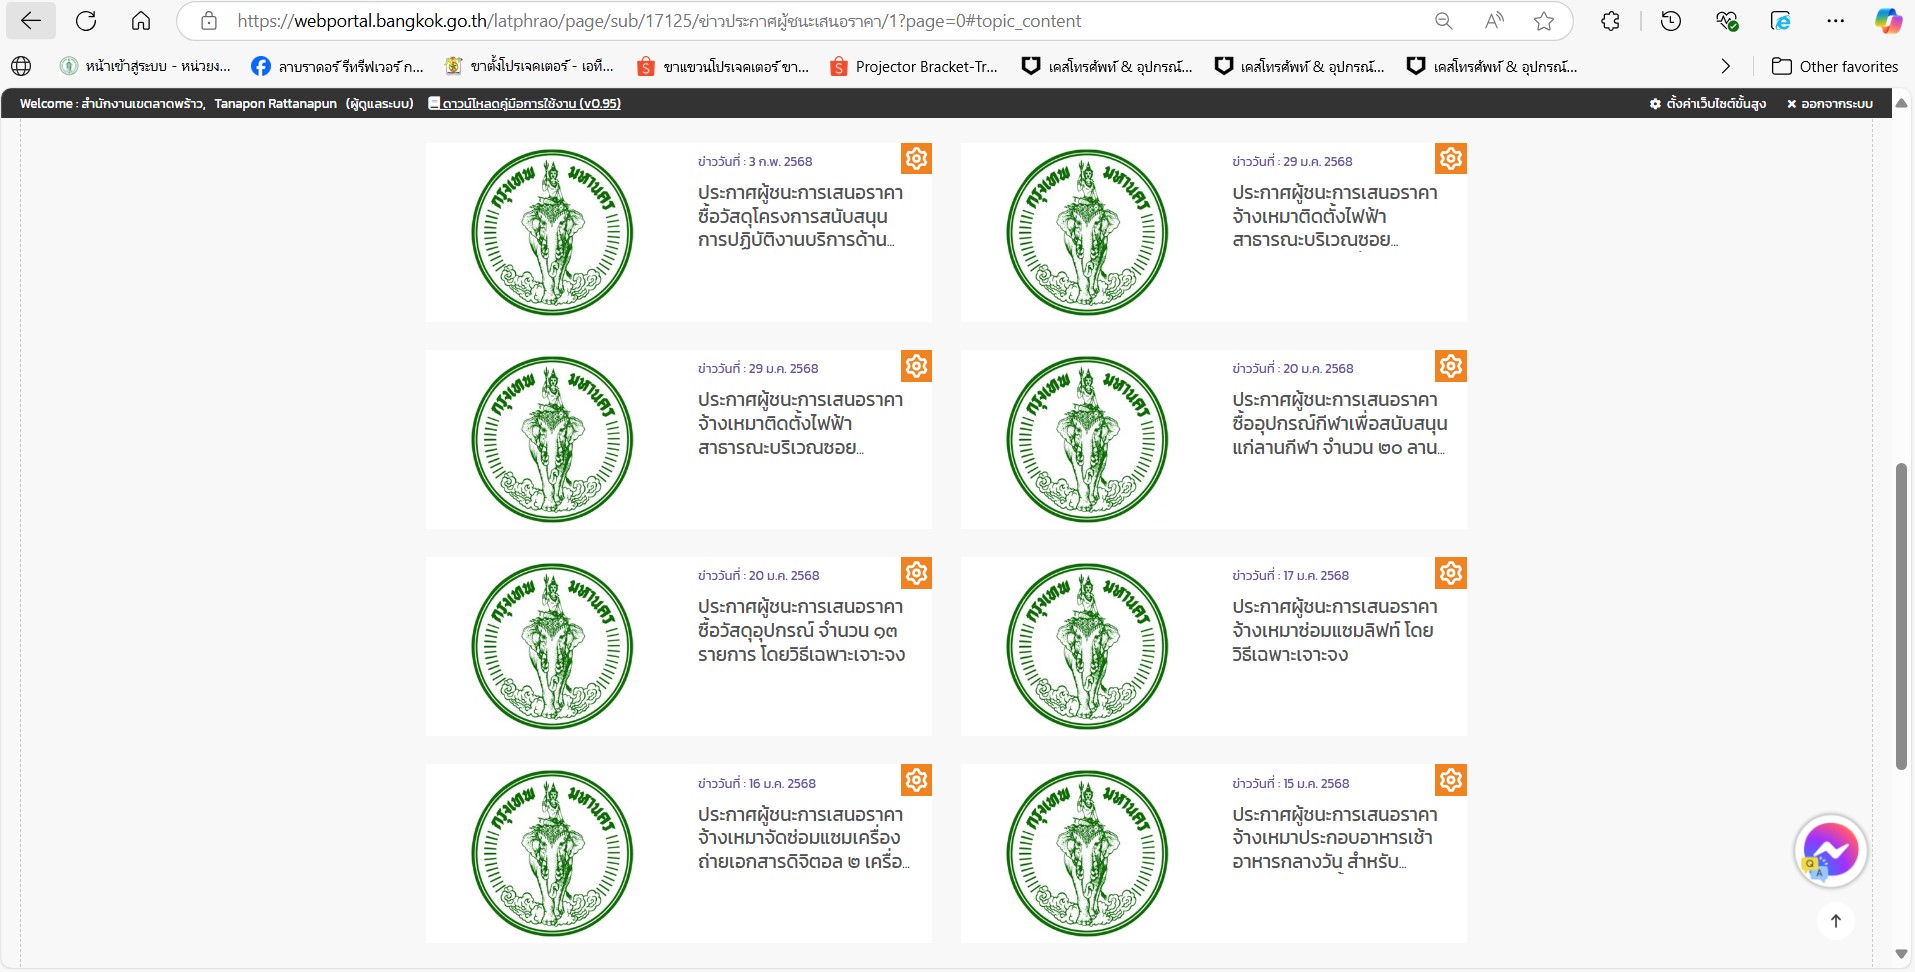The height and width of the screenshot is (972, 1915).
Task: Open the zoom magnifier icon in address bar
Action: click(x=1443, y=21)
